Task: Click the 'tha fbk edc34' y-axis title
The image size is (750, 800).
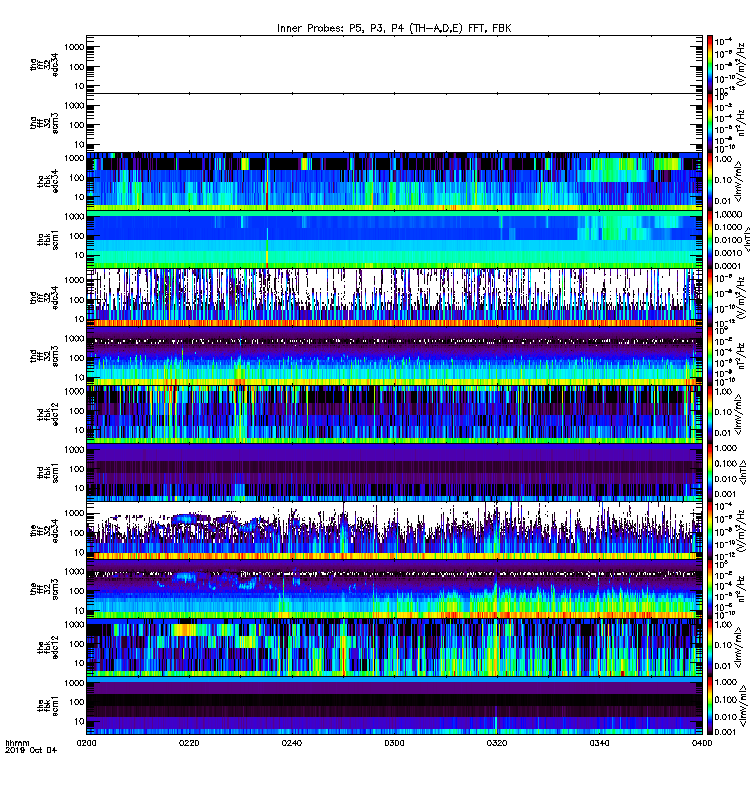Action: tap(48, 181)
